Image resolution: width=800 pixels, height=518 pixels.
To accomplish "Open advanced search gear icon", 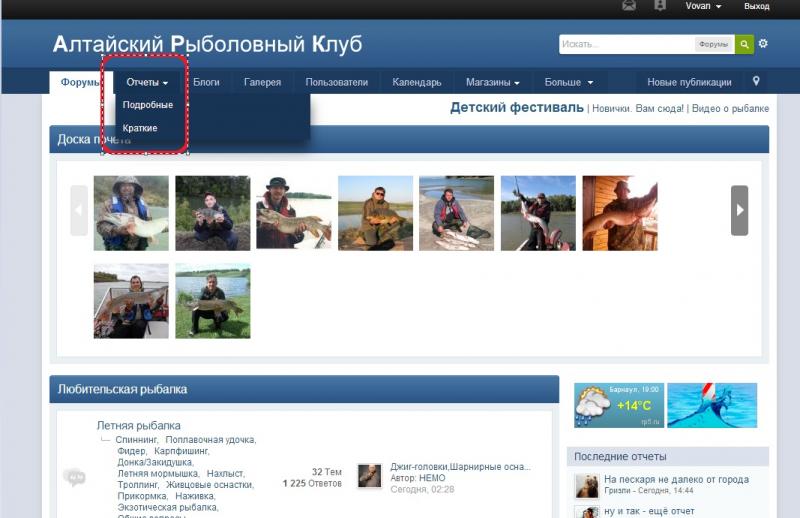I will coord(764,44).
